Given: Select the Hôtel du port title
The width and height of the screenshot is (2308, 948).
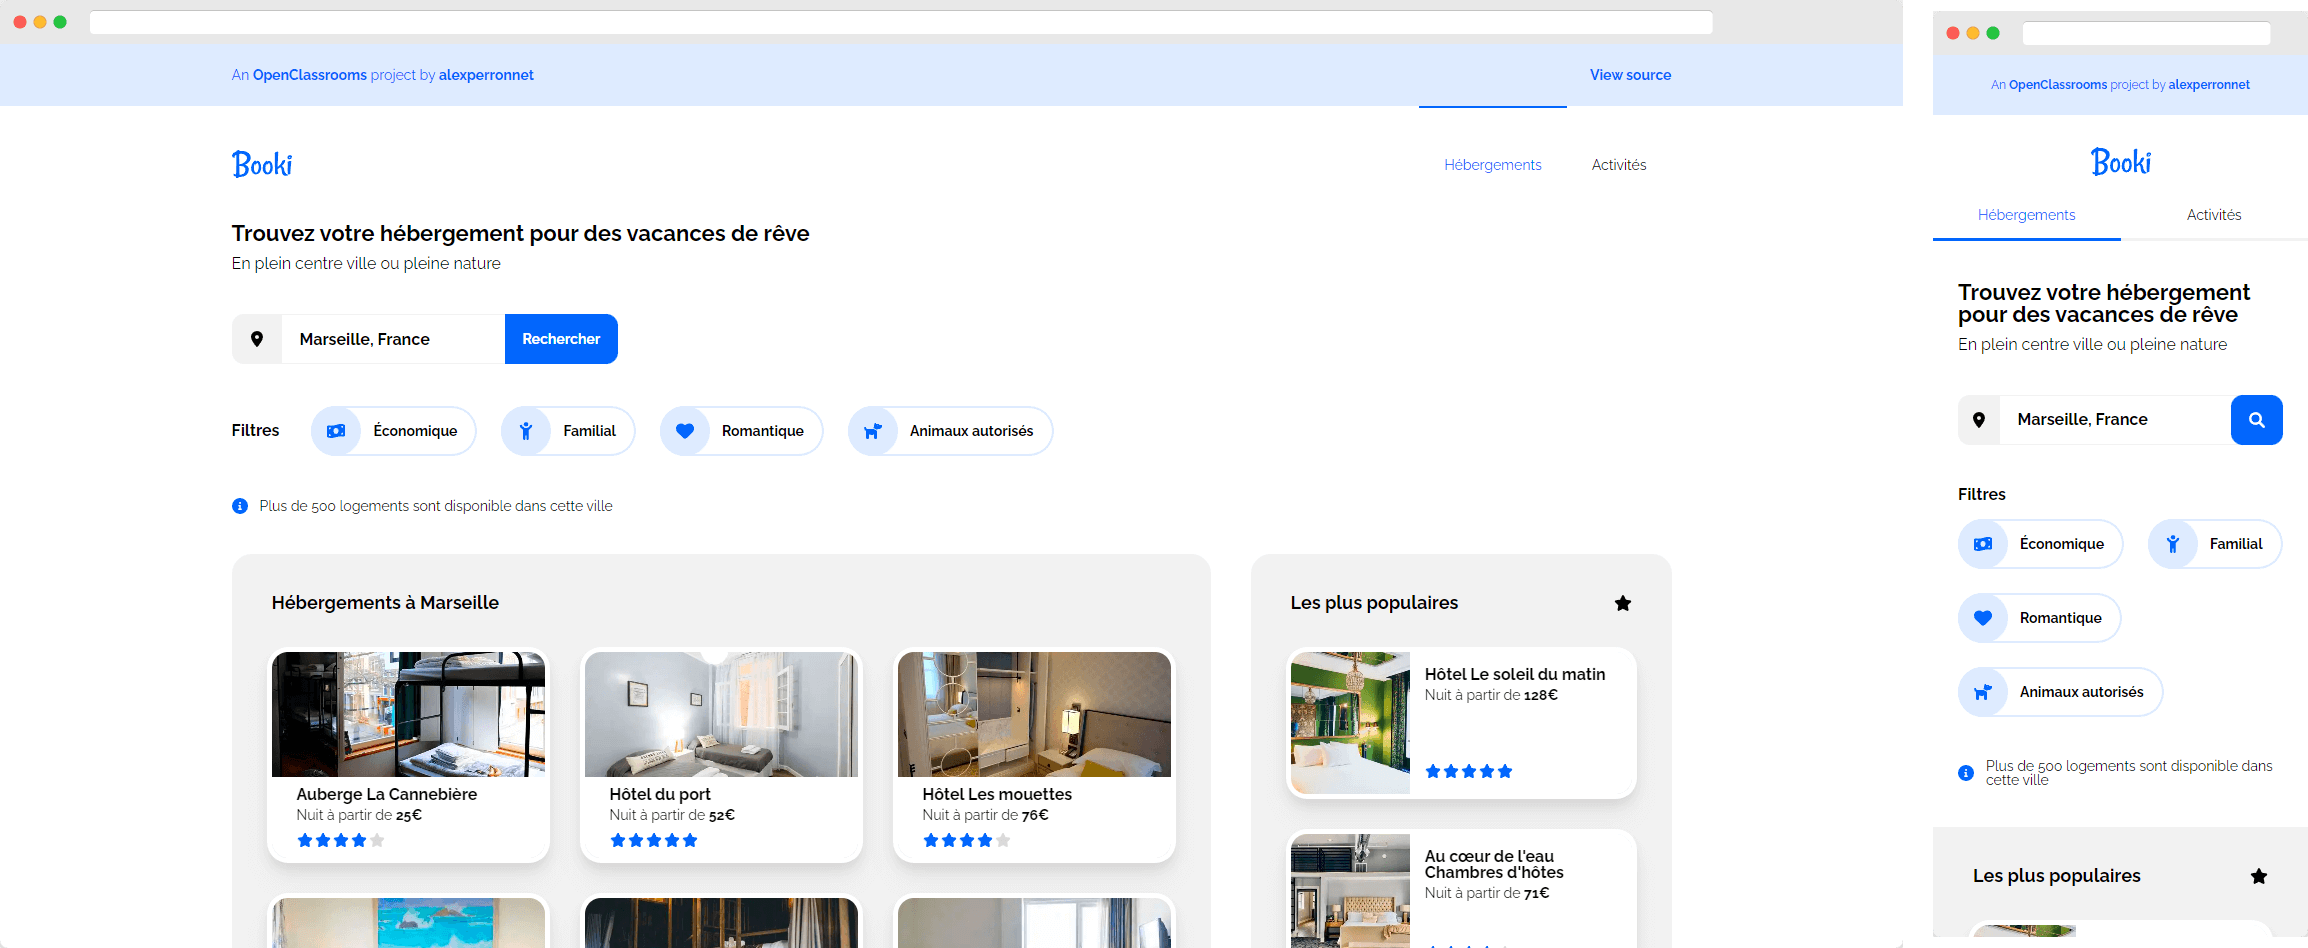Looking at the screenshot, I should 660,794.
